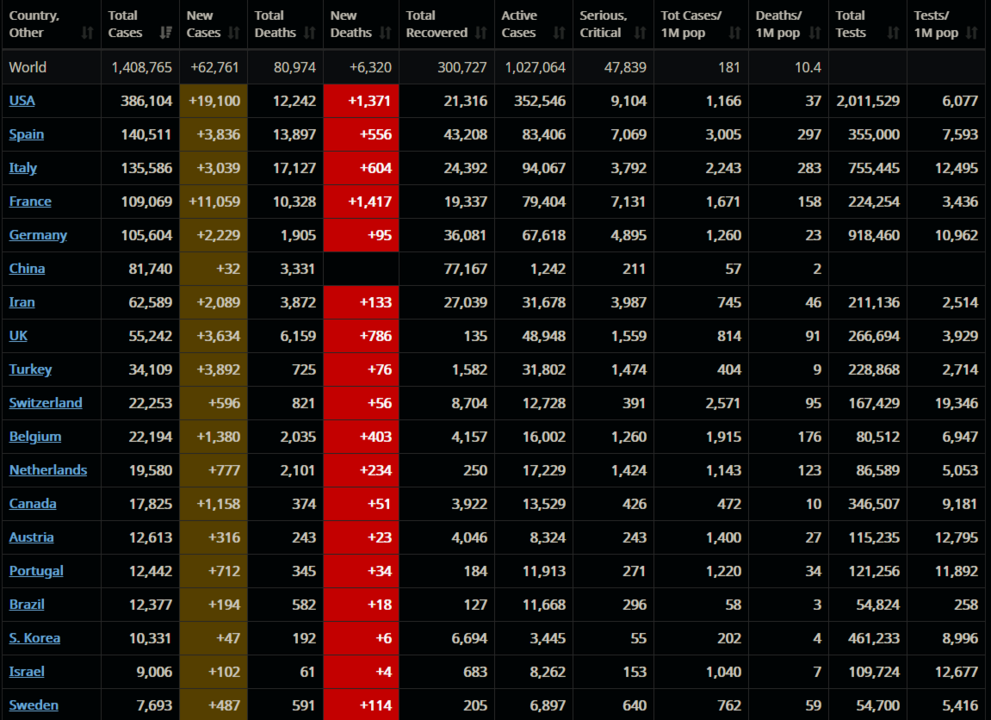The image size is (991, 720).
Task: Open the Israel link
Action: point(27,671)
